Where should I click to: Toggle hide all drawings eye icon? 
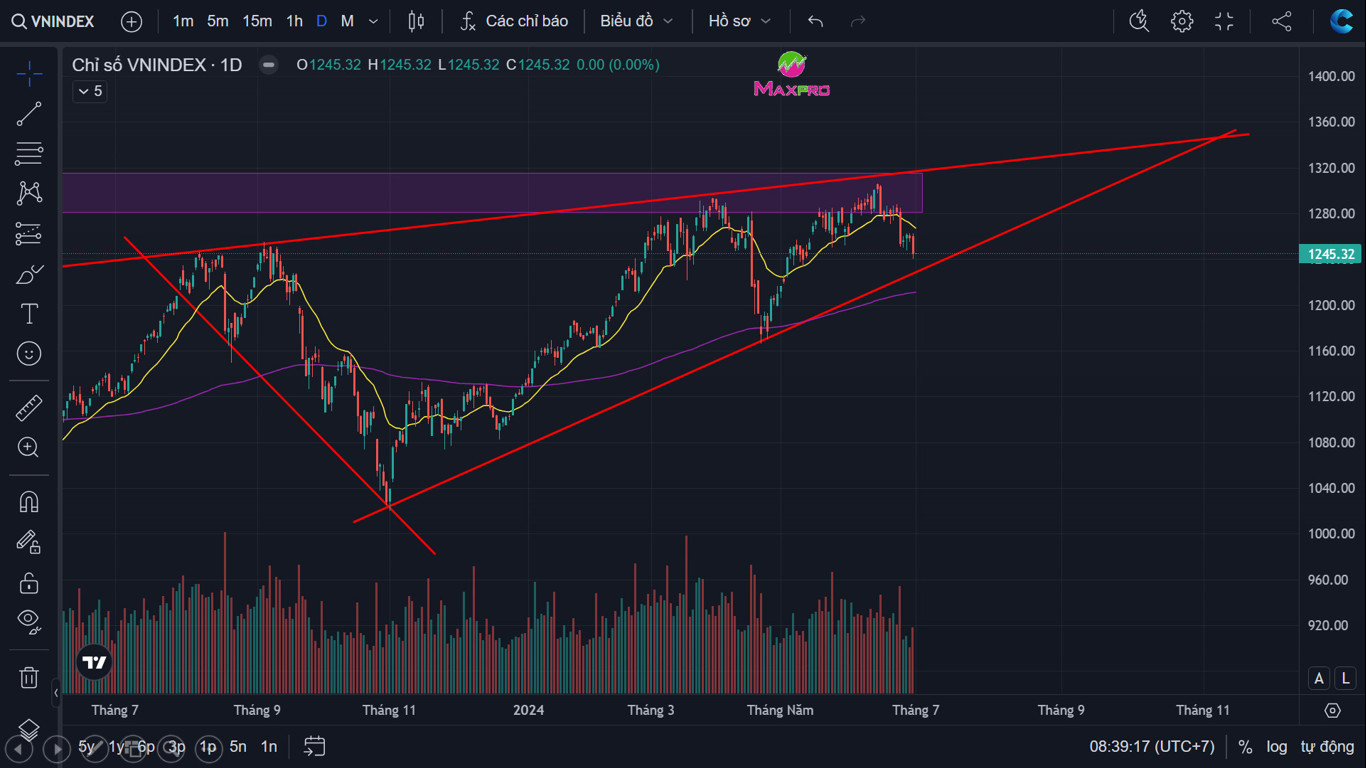pyautogui.click(x=29, y=622)
